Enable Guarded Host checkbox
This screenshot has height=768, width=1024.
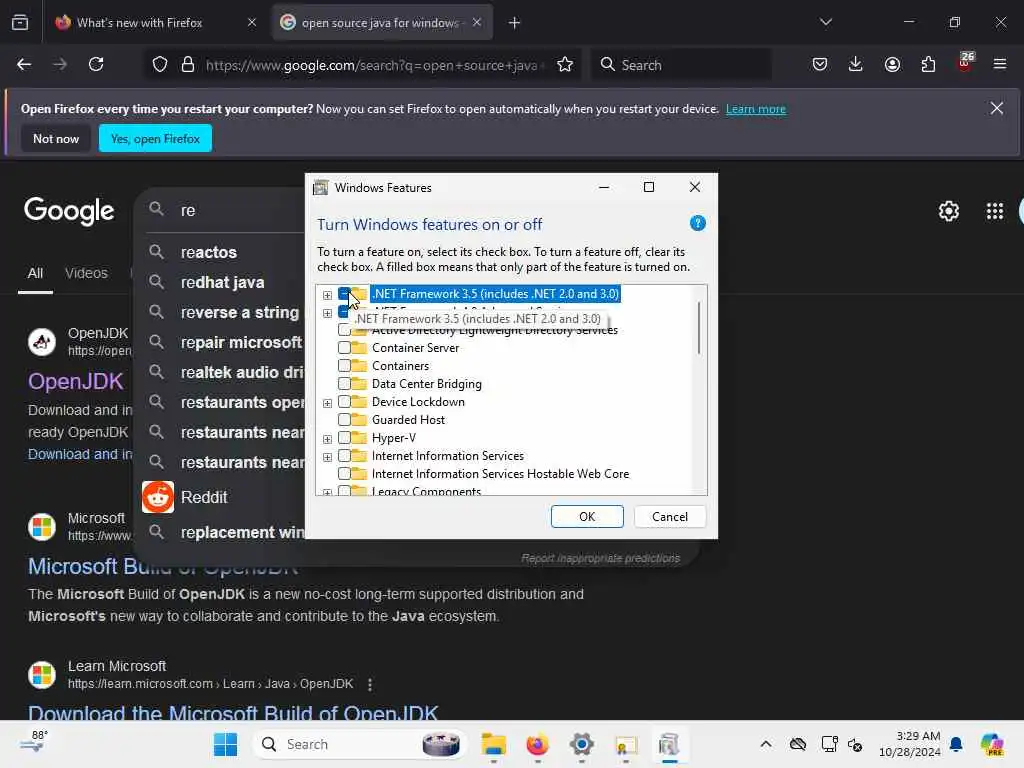point(344,419)
